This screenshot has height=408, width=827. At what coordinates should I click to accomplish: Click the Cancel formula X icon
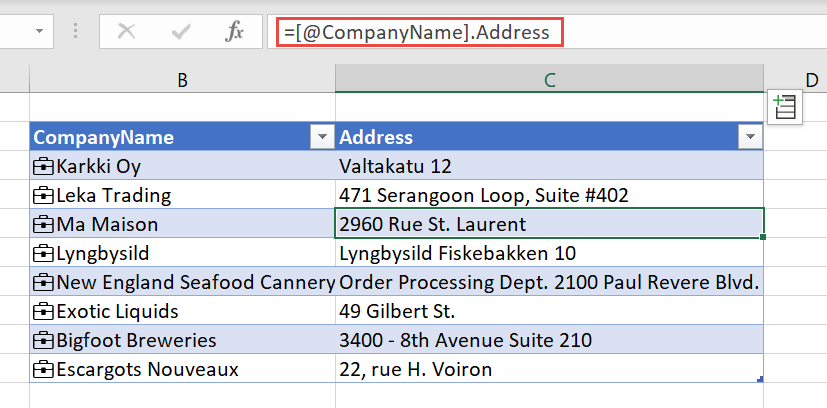pyautogui.click(x=127, y=32)
